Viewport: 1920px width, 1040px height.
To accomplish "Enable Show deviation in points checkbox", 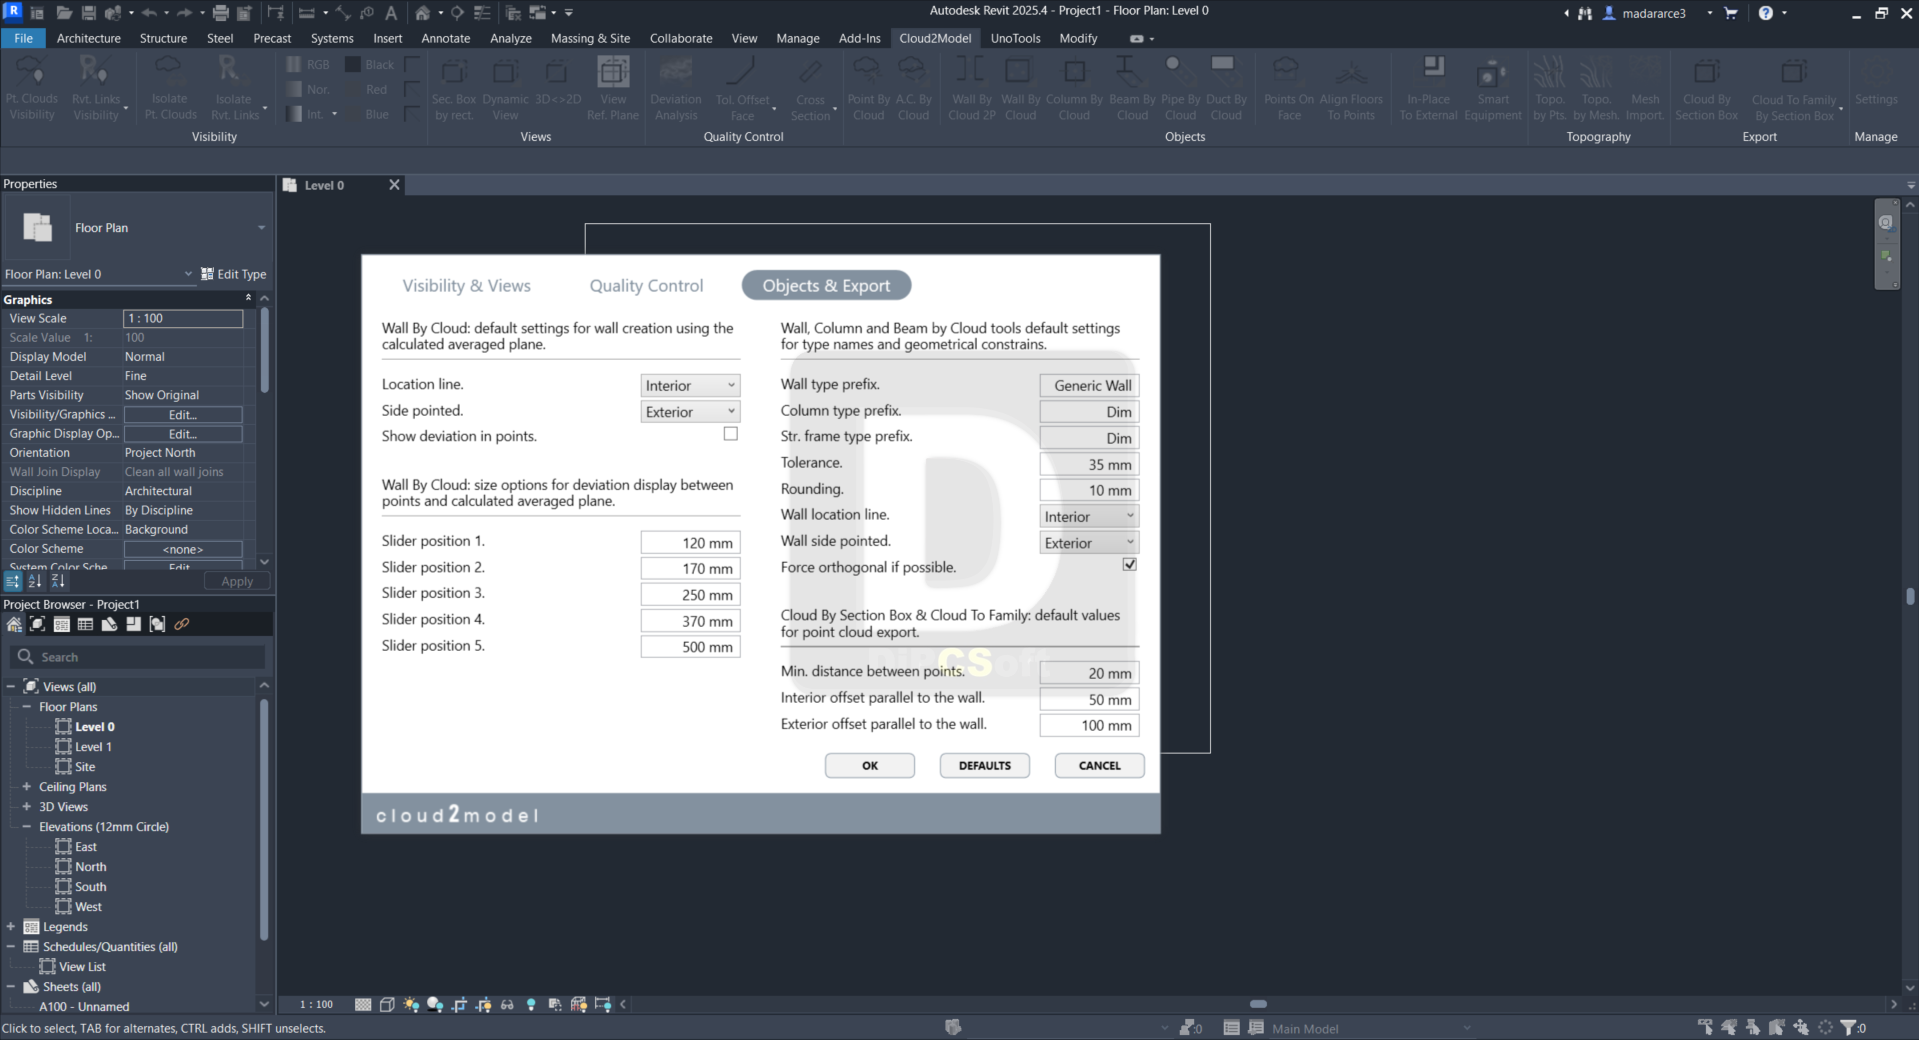I will [731, 434].
